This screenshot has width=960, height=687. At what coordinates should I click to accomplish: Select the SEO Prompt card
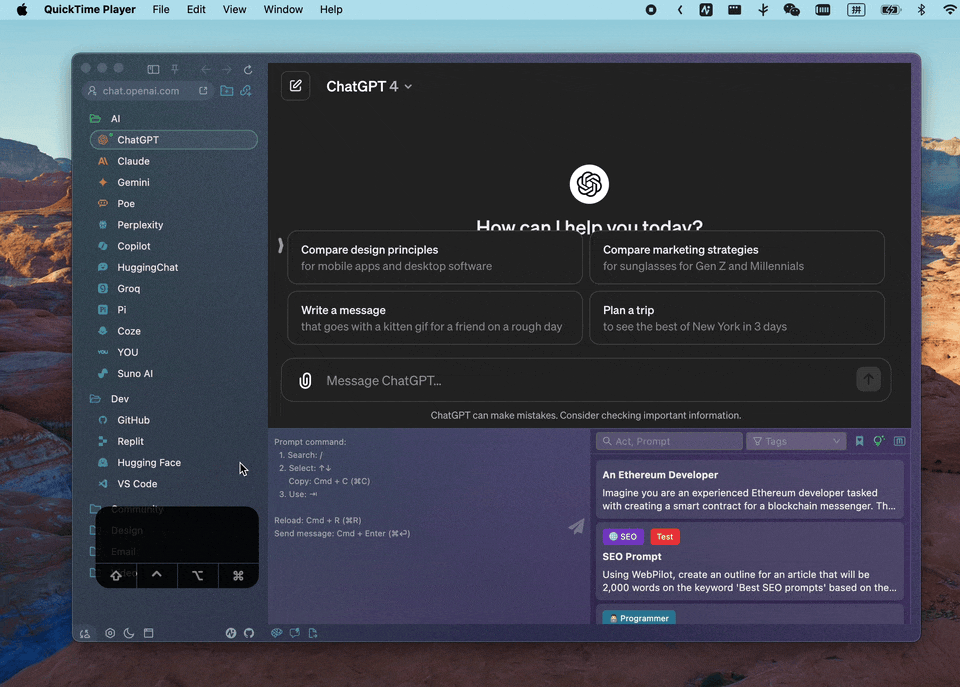[749, 561]
